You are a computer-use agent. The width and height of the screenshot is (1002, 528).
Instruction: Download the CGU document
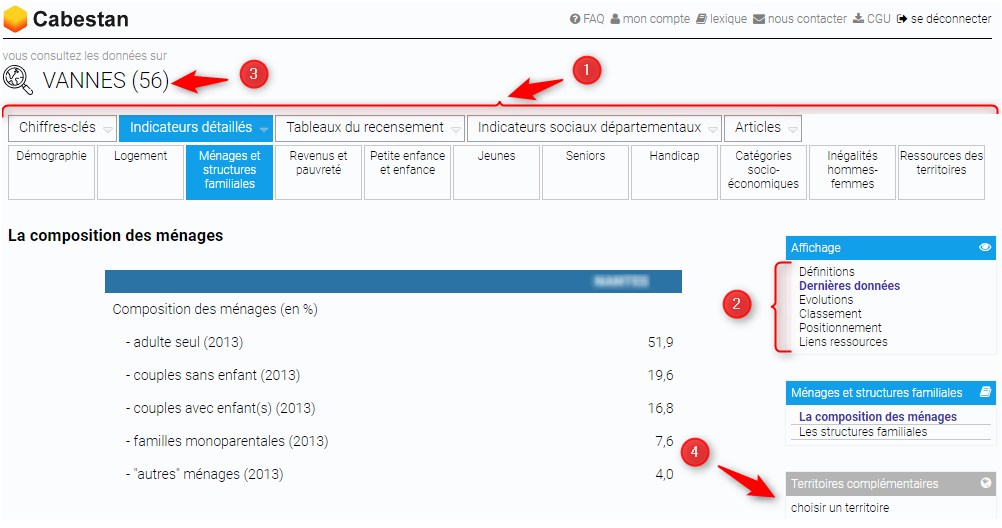tap(872, 19)
